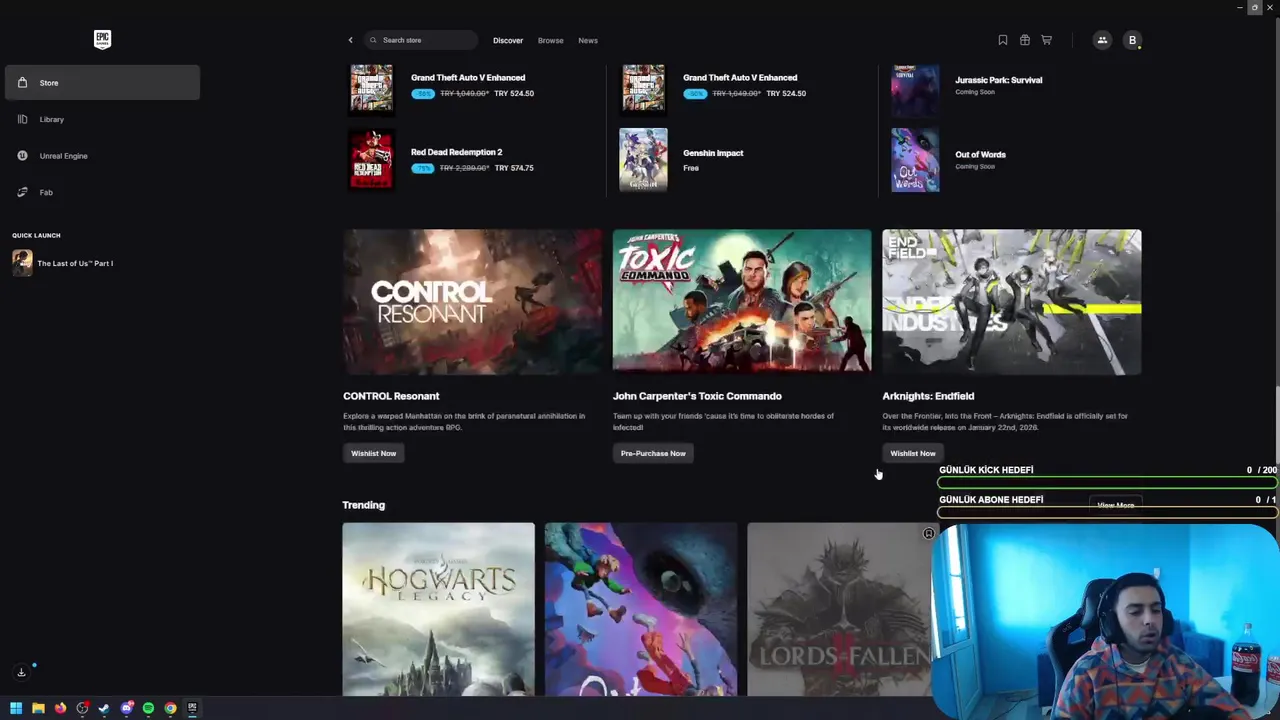Open Hogwarts Legacy trending card
The height and width of the screenshot is (720, 1280).
click(438, 609)
